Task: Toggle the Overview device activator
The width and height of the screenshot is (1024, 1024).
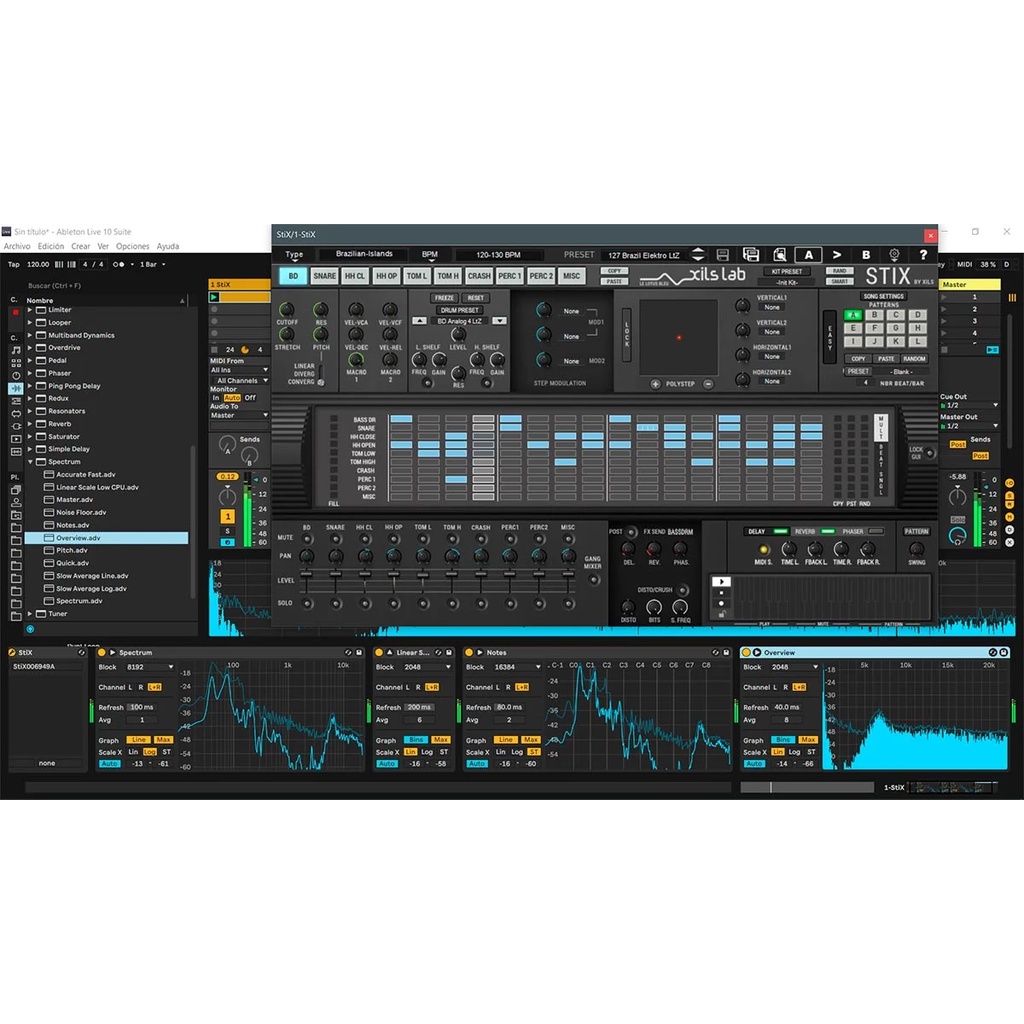Action: point(746,652)
